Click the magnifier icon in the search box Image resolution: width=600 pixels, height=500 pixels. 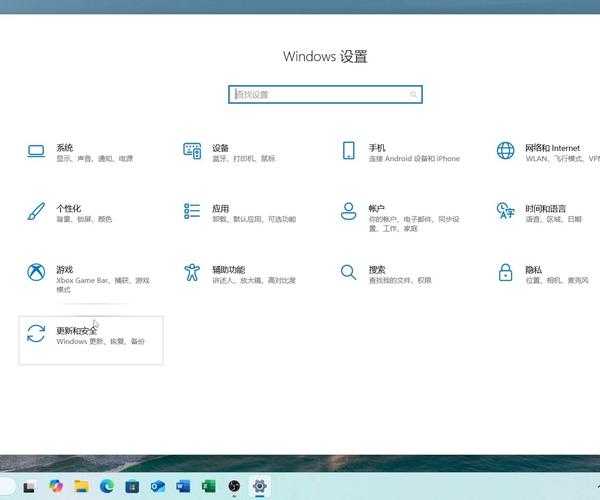pos(413,95)
